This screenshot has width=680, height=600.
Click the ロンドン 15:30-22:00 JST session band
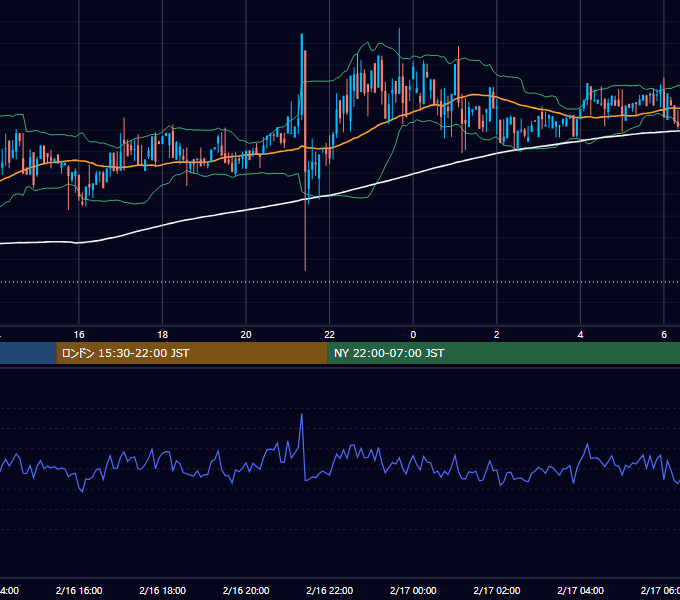(192, 353)
